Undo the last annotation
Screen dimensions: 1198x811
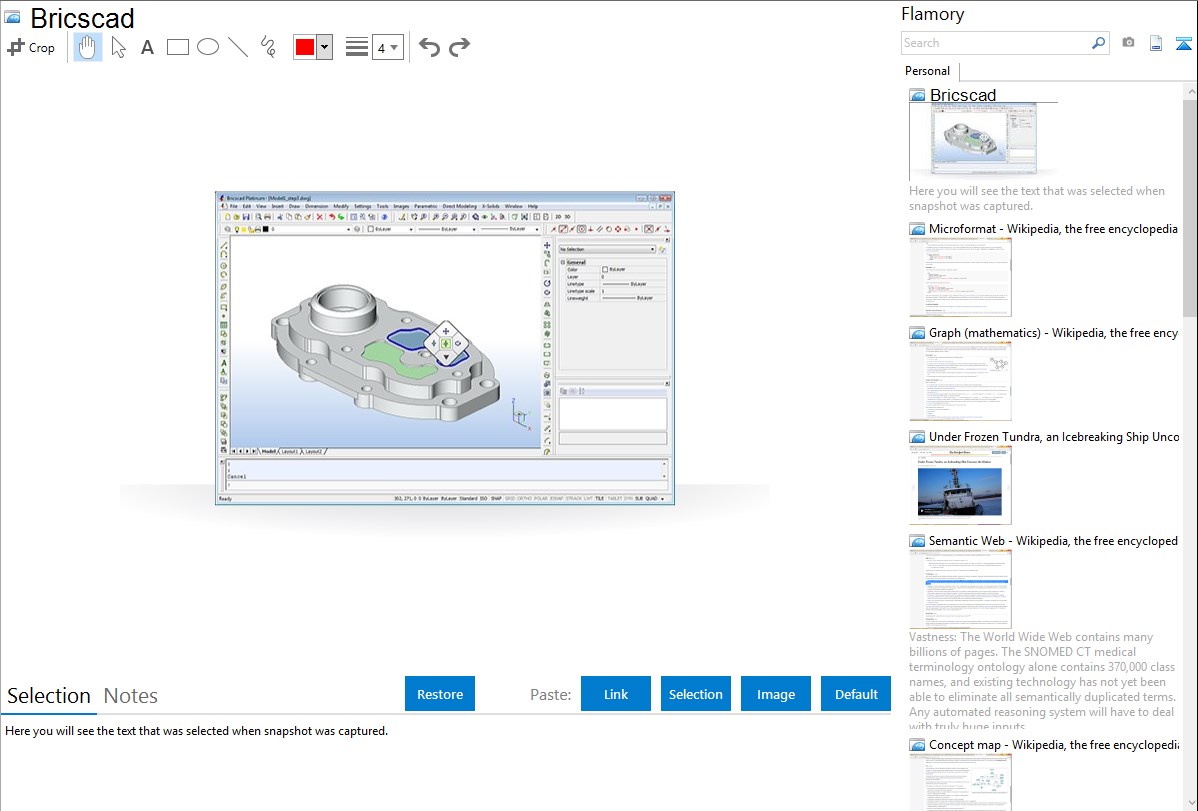[x=429, y=47]
